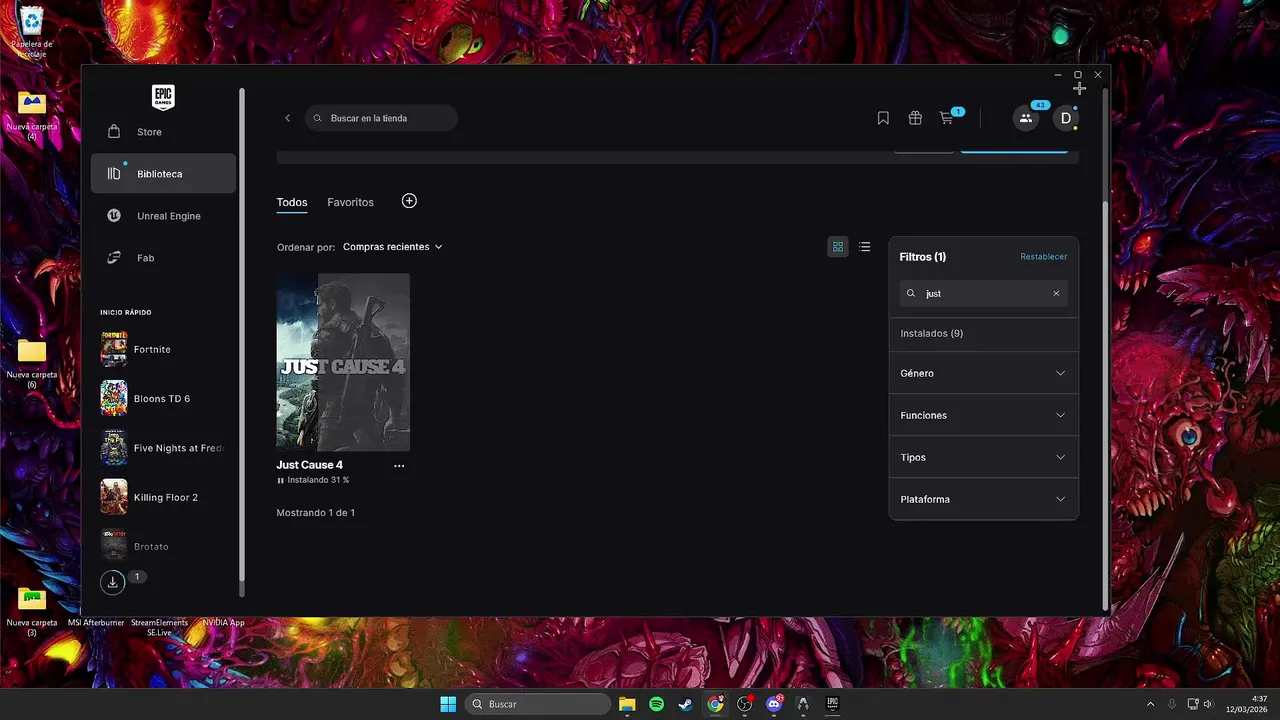Open Just Cause 4 options three-dot menu
This screenshot has width=1280, height=720.
[x=399, y=466]
